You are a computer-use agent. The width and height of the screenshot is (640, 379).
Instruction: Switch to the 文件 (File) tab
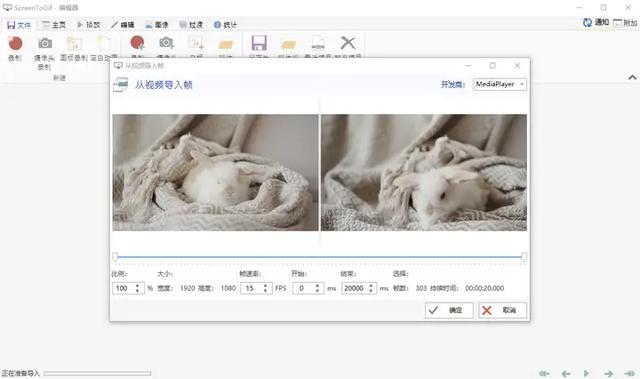click(x=19, y=25)
